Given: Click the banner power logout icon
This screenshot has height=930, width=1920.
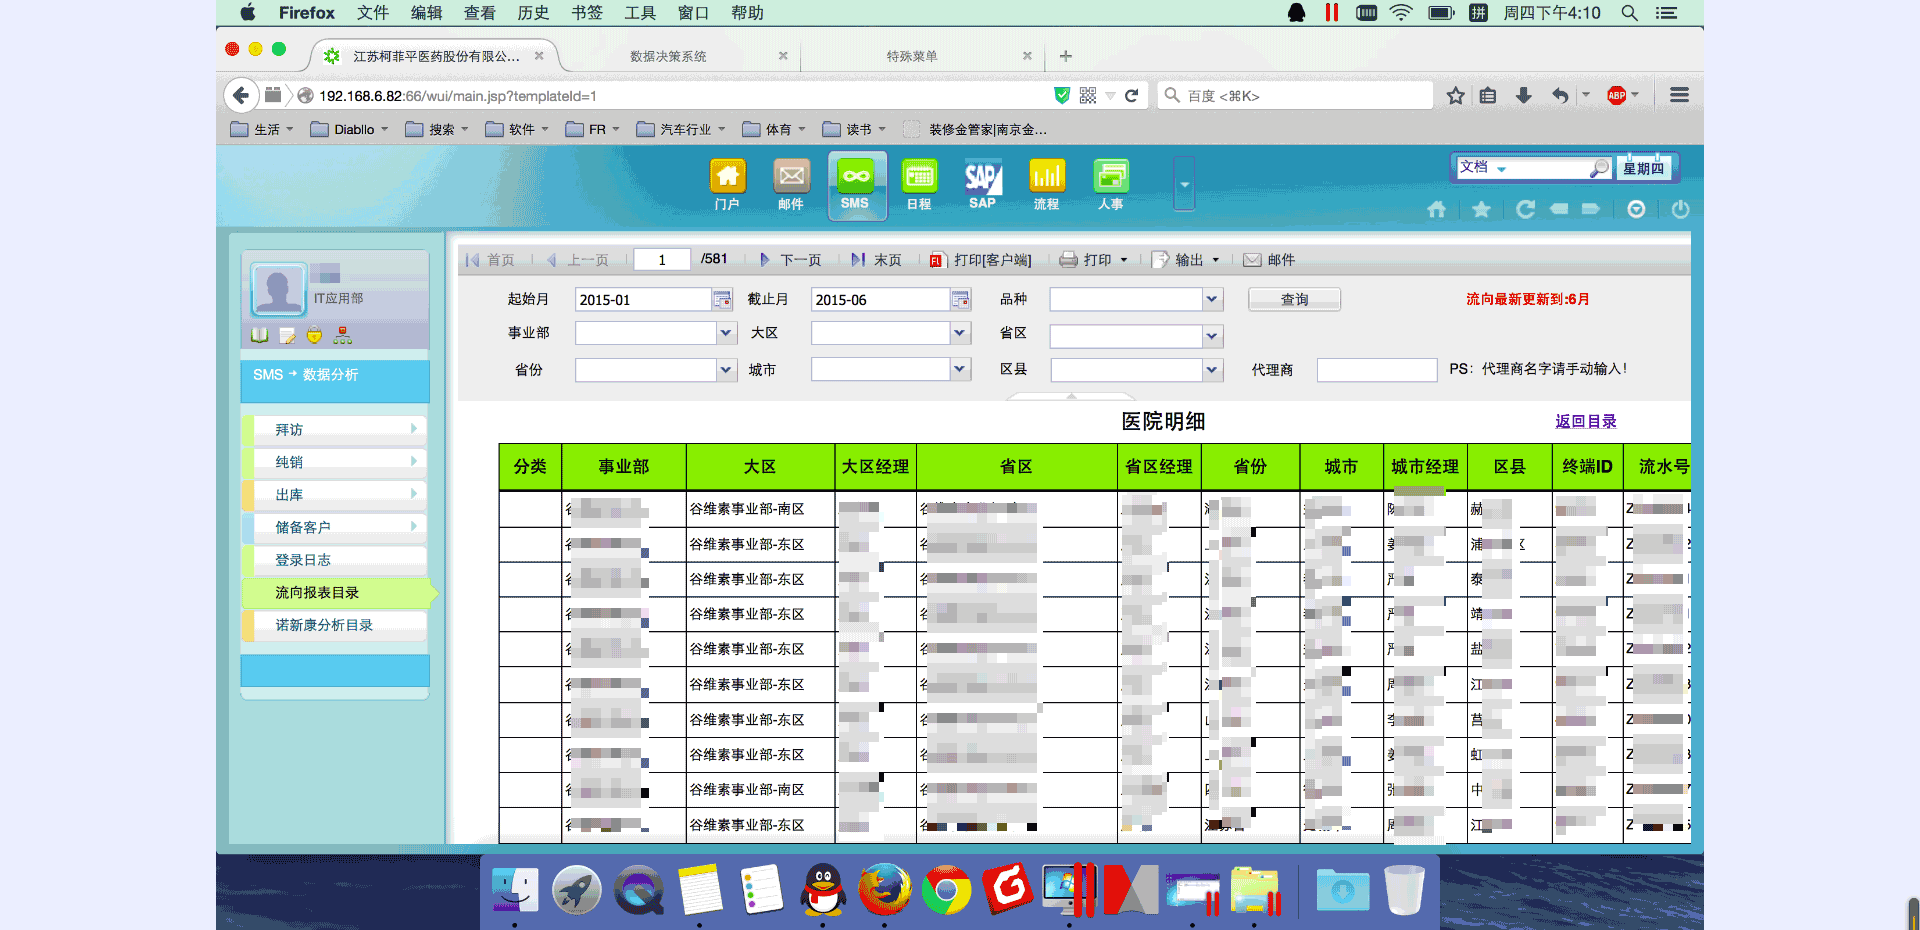Looking at the screenshot, I should click(1680, 209).
